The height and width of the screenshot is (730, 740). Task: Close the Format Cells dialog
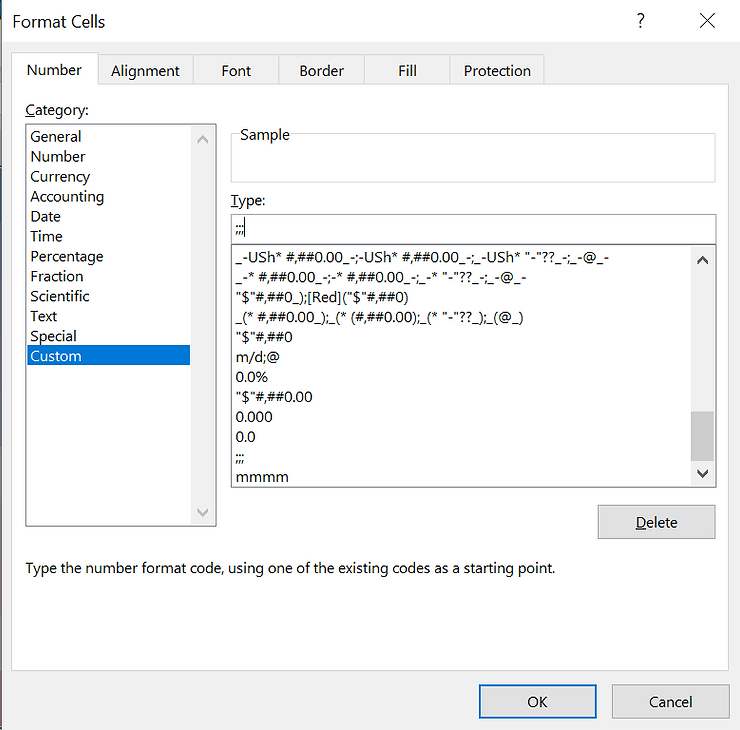tap(707, 21)
